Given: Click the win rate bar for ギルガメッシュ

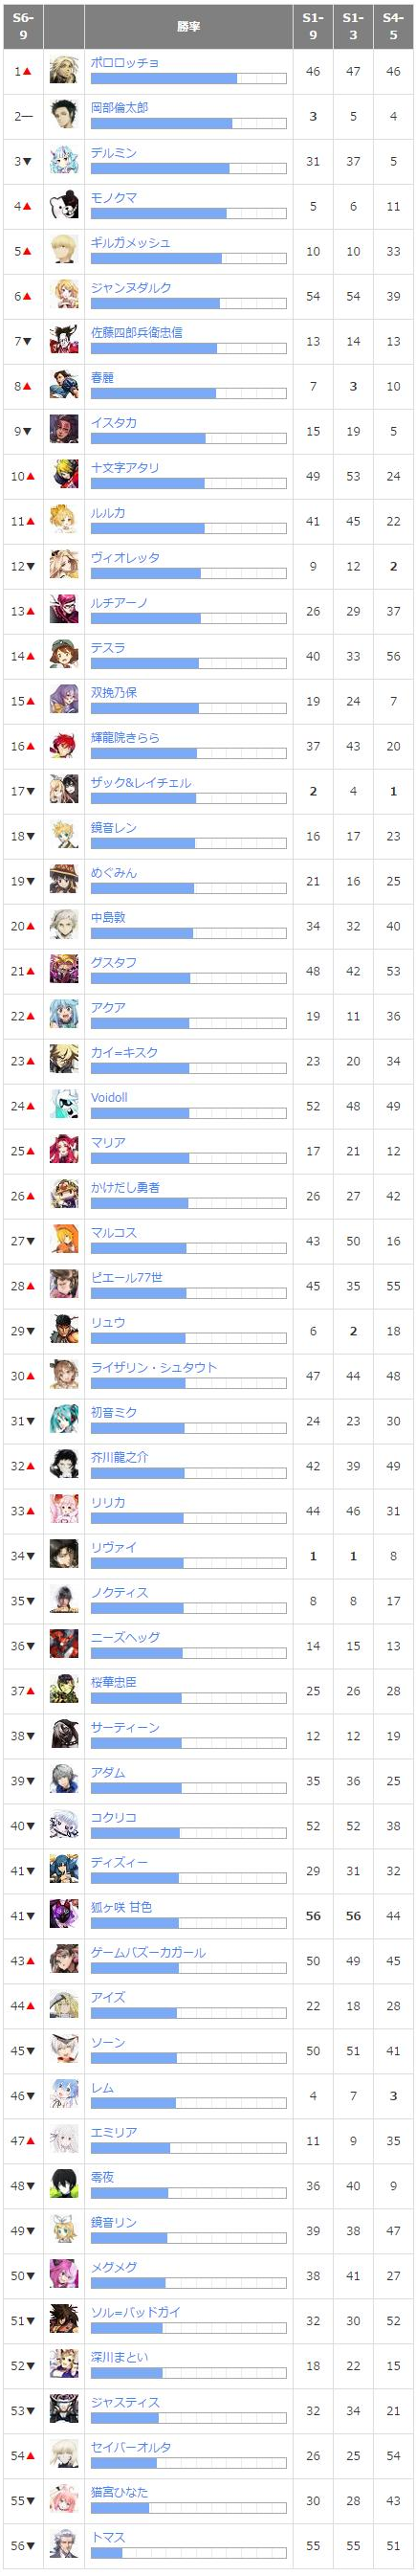Looking at the screenshot, I should tap(188, 259).
